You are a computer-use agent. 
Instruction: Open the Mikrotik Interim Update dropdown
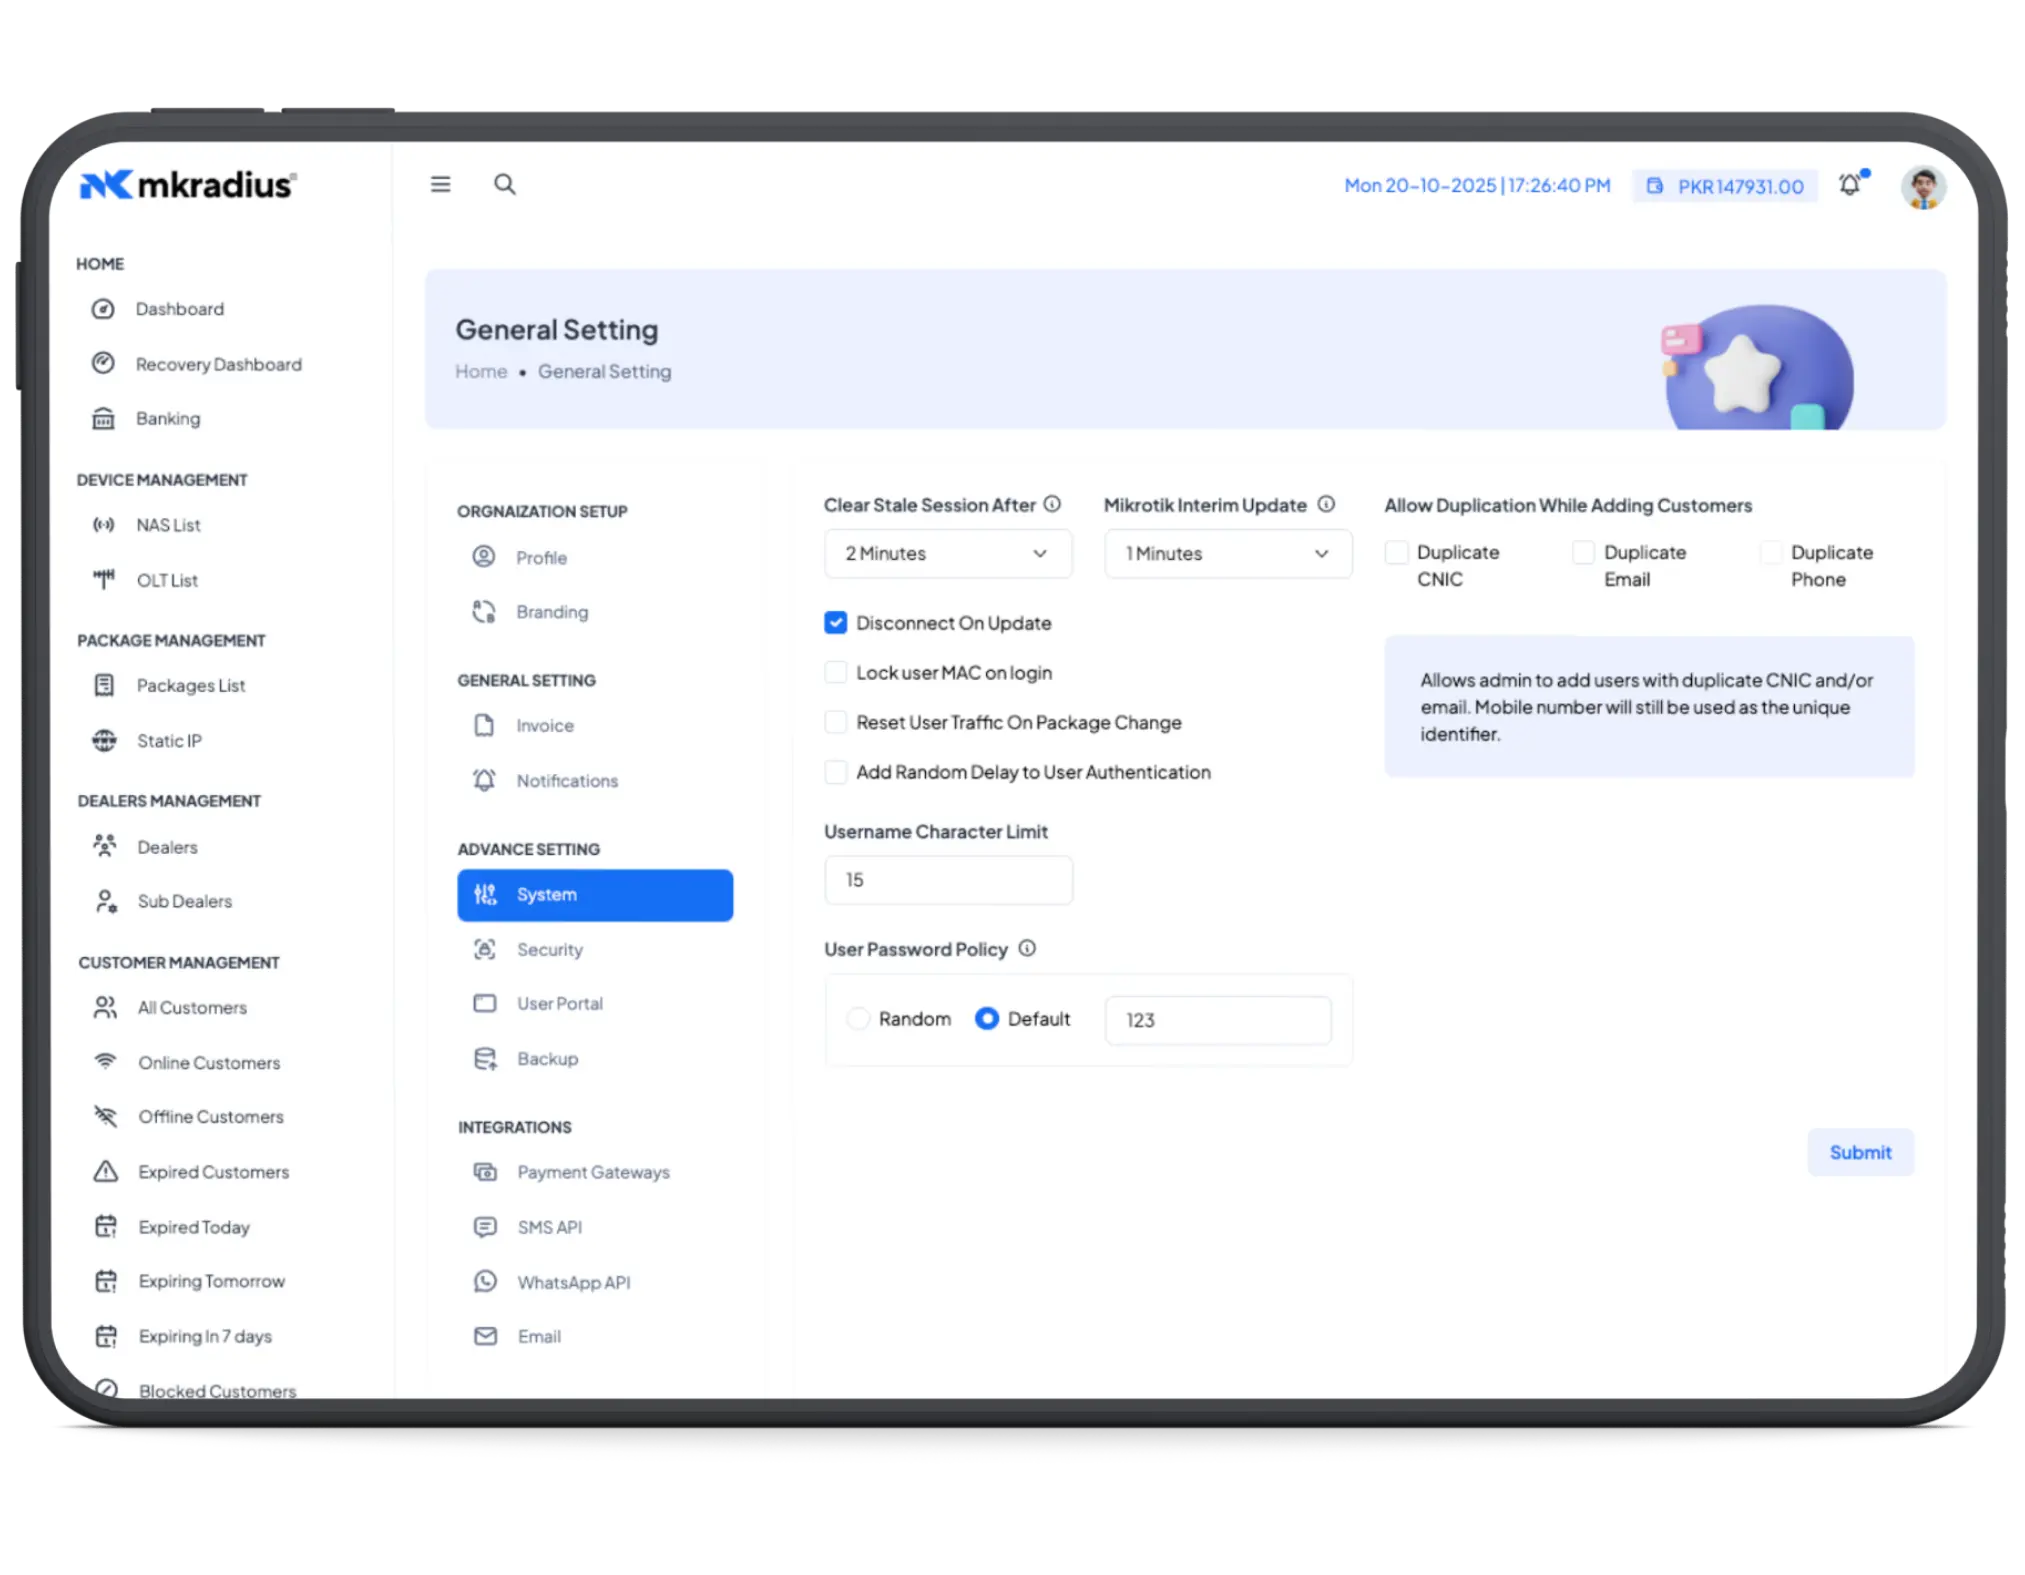point(1228,553)
